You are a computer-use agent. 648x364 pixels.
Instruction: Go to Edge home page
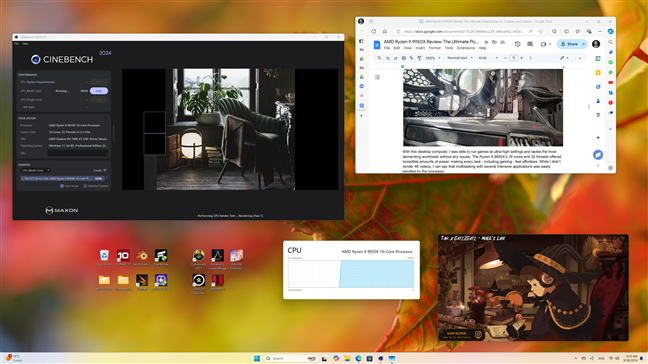(x=384, y=31)
